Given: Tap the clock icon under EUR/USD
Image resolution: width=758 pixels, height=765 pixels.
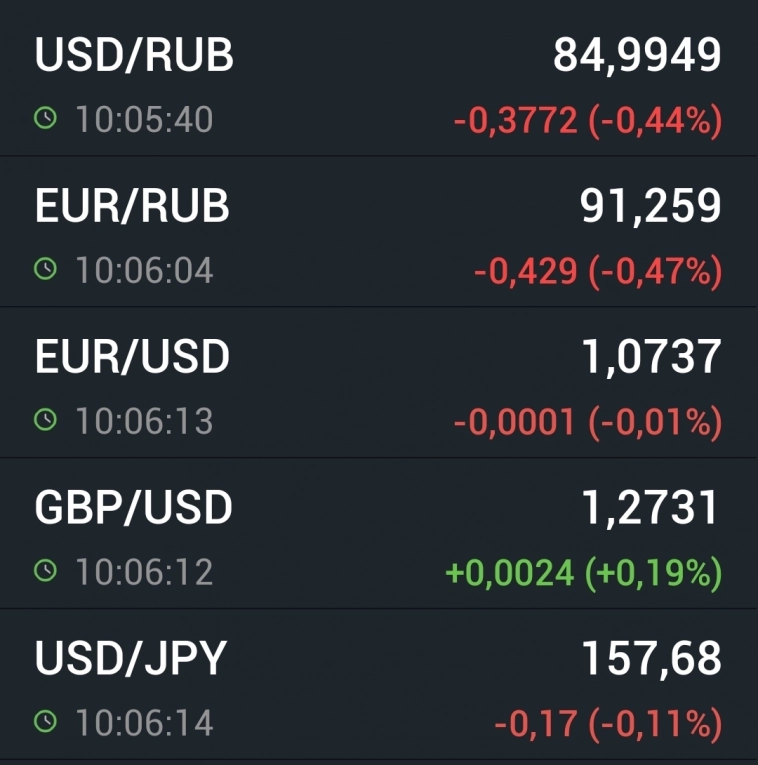Looking at the screenshot, I should pos(45,421).
